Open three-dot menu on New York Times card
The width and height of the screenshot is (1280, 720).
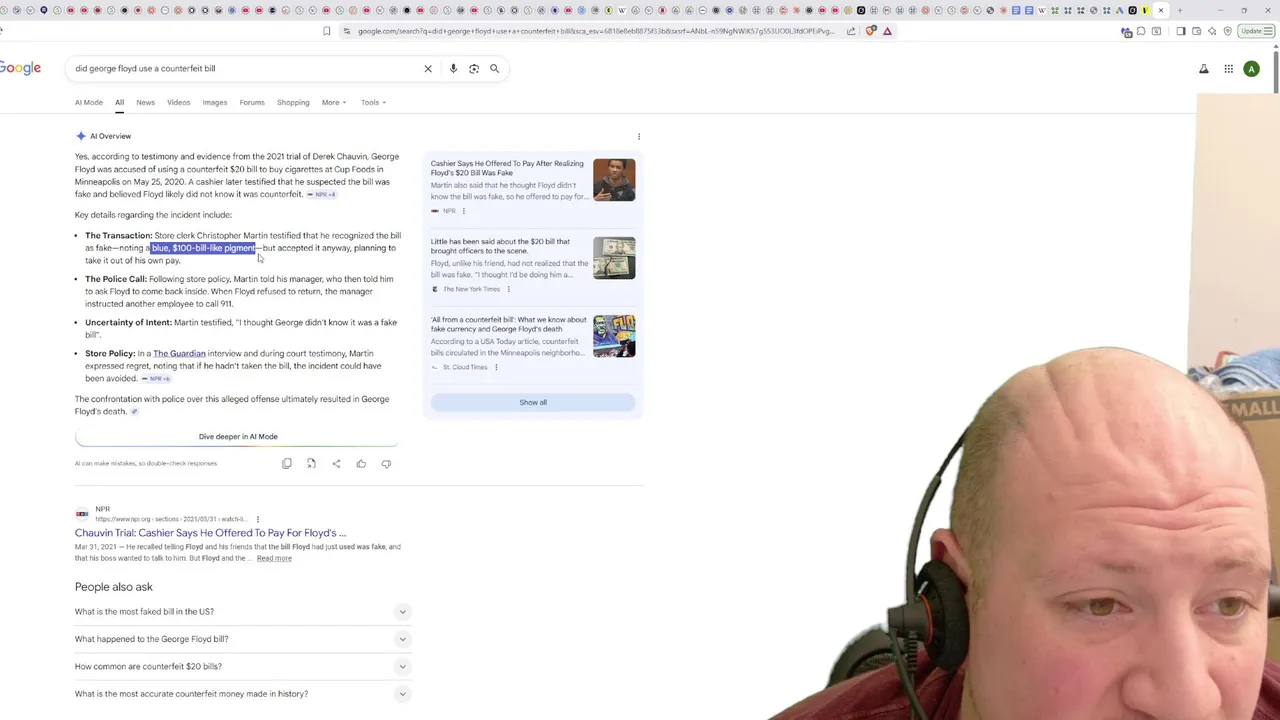508,289
